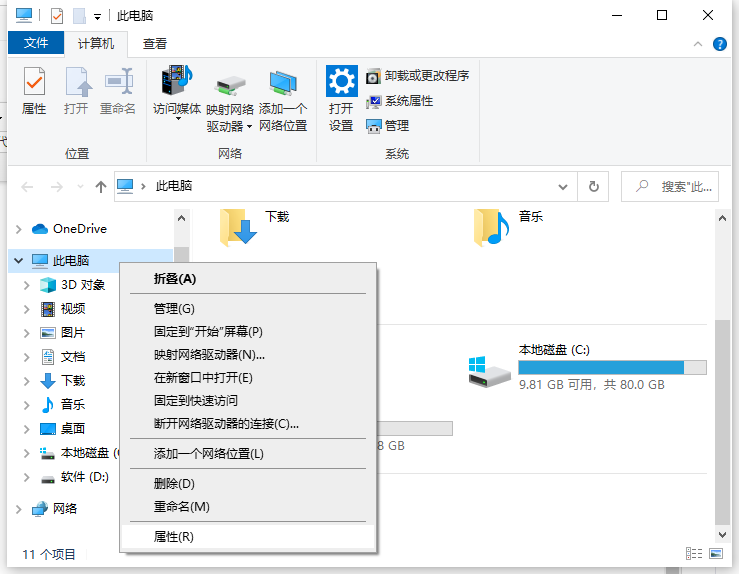Screen dimensions: 739x574
Task: Open Access media (访问媒体) ribbon button
Action: pyautogui.click(x=177, y=93)
